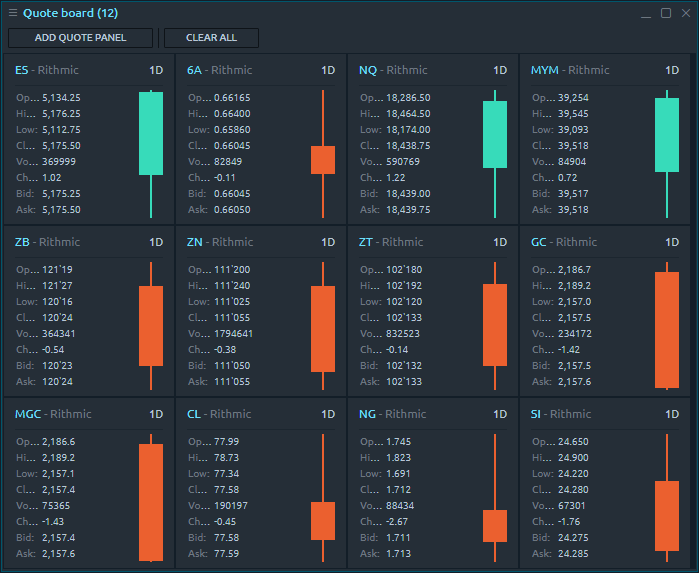Change the 1D timeframe on NQ panel
This screenshot has height=573, width=699.
point(500,70)
